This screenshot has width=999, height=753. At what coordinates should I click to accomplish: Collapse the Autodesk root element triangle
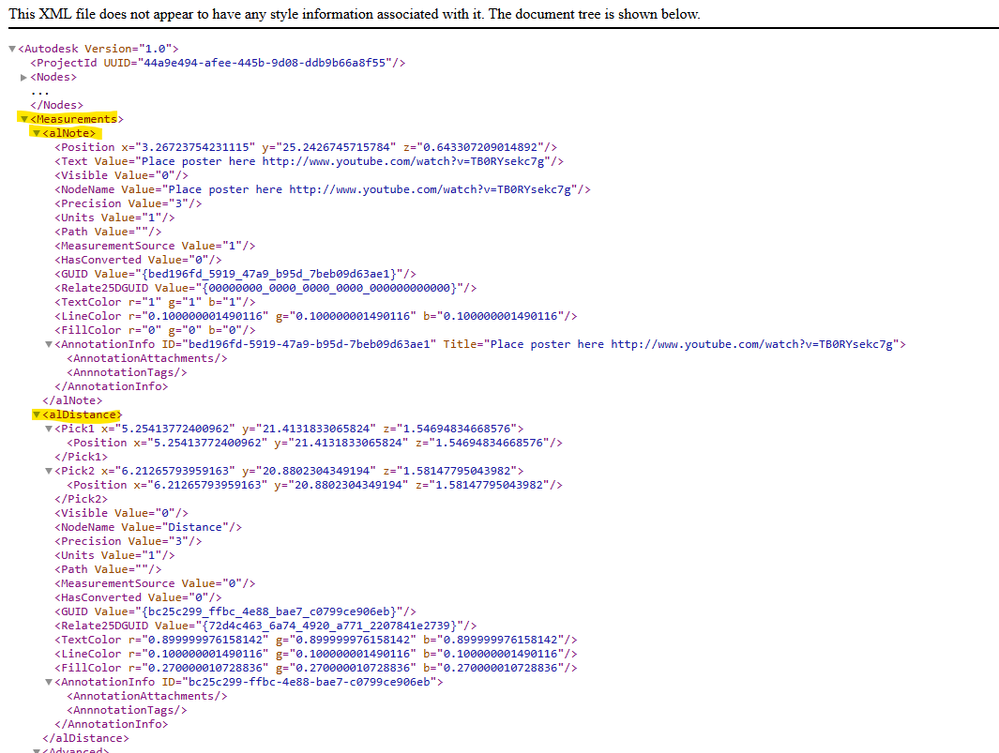(x=11, y=49)
